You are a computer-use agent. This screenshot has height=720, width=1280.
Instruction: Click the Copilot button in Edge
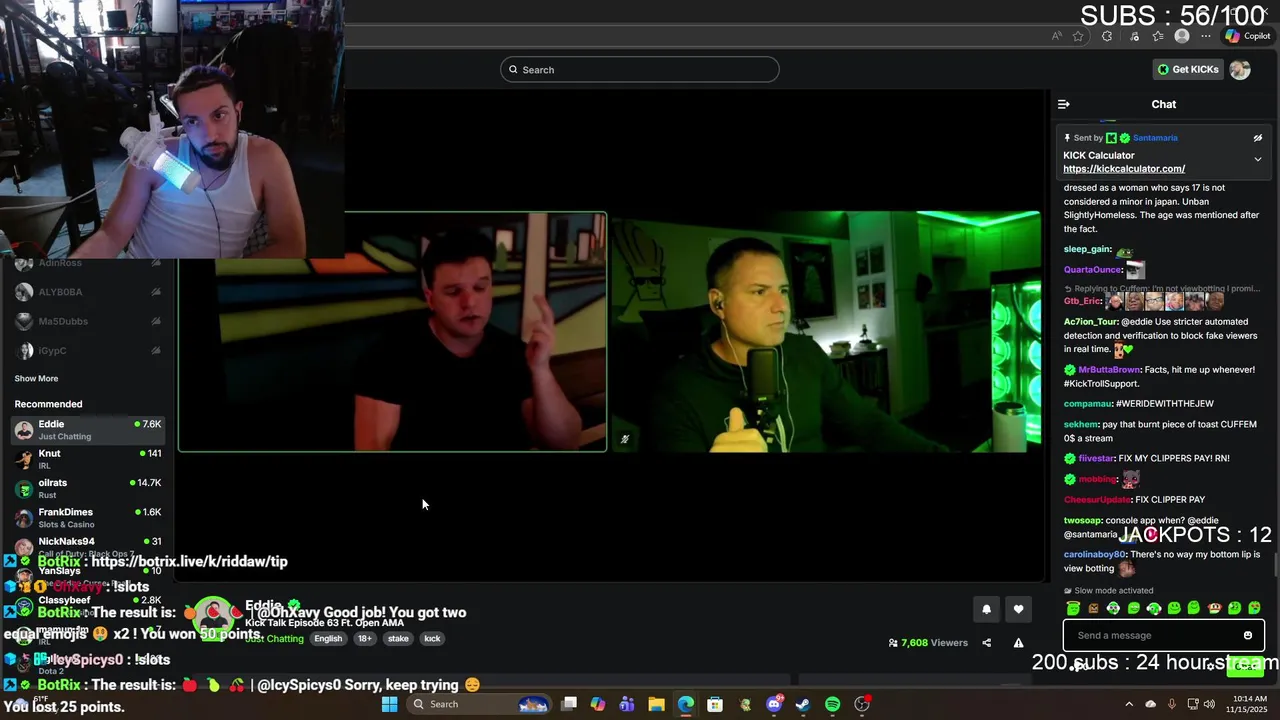pos(1247,36)
